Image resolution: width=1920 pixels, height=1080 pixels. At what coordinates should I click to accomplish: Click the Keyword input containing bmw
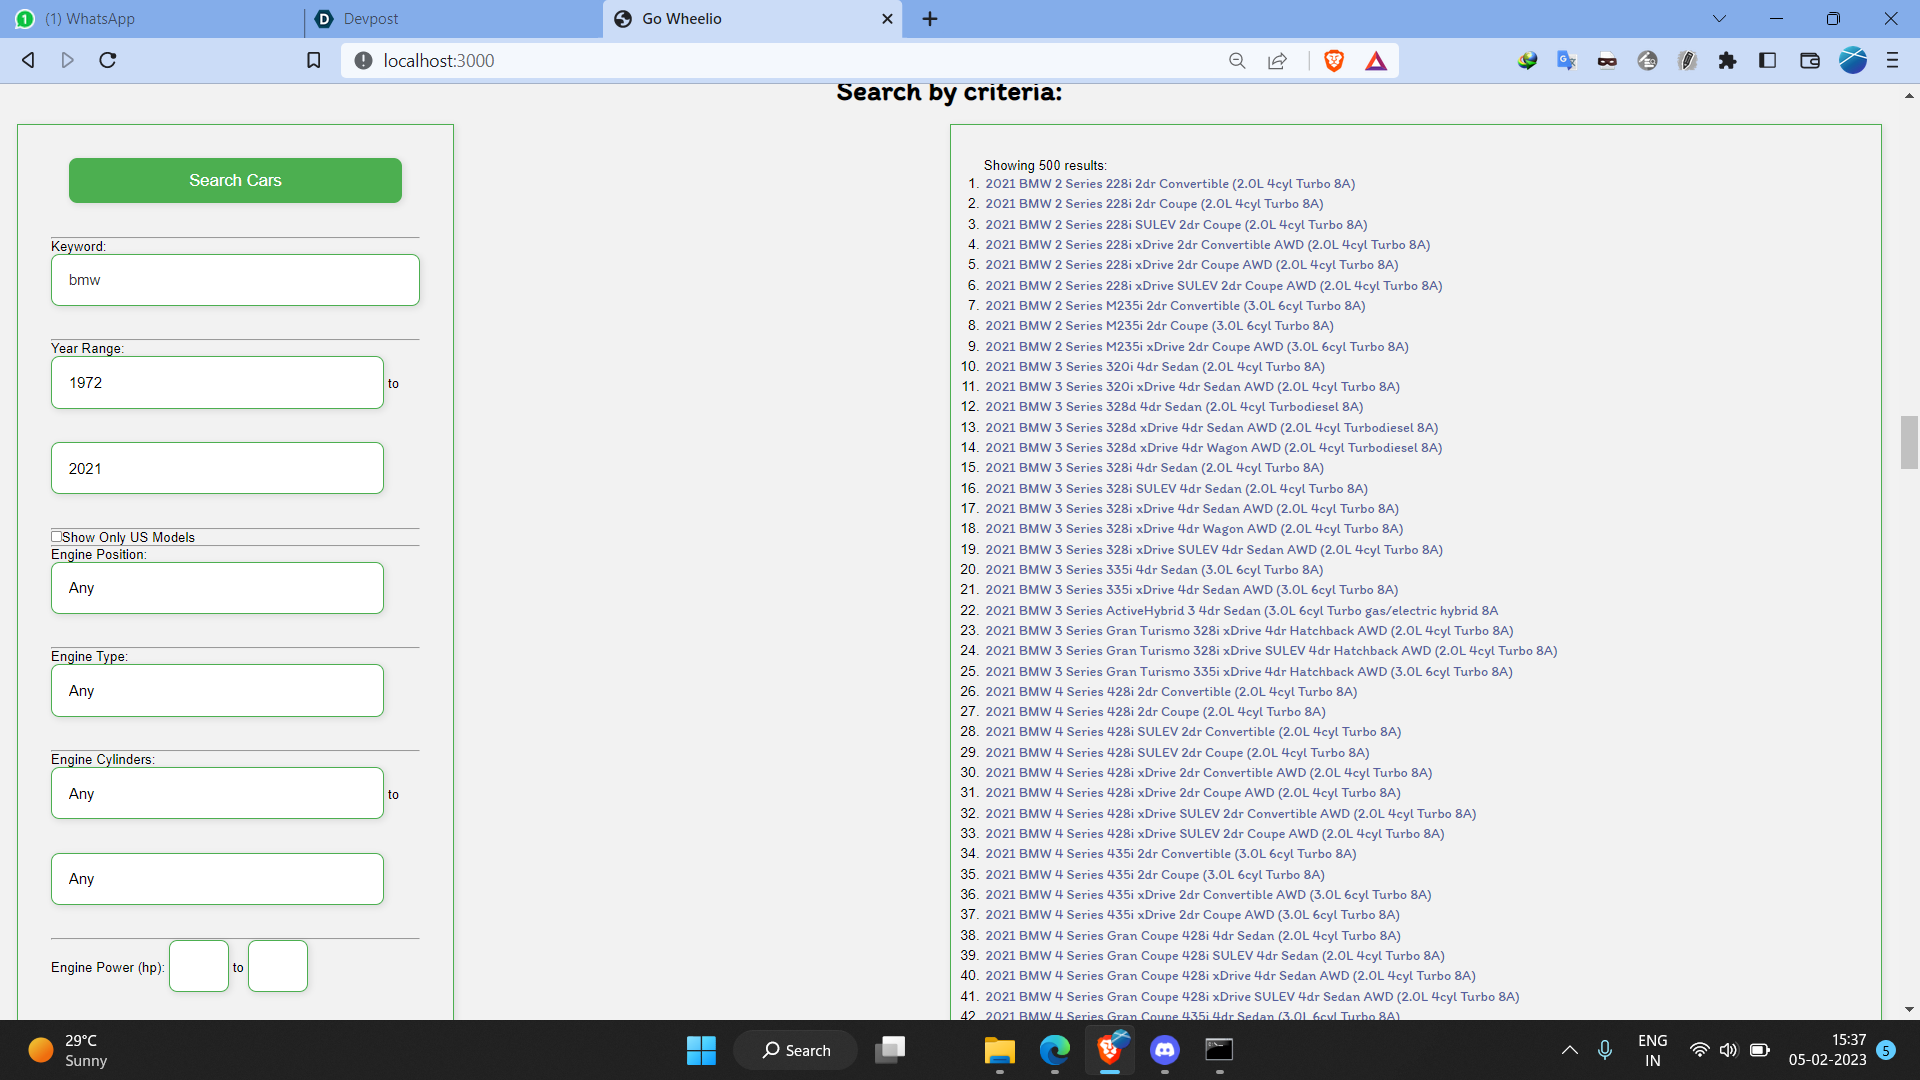point(235,280)
